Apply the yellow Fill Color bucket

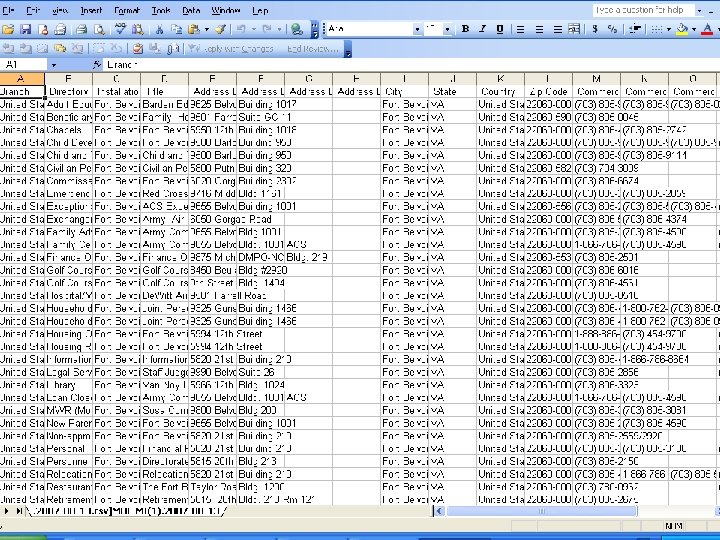pyautogui.click(x=683, y=29)
